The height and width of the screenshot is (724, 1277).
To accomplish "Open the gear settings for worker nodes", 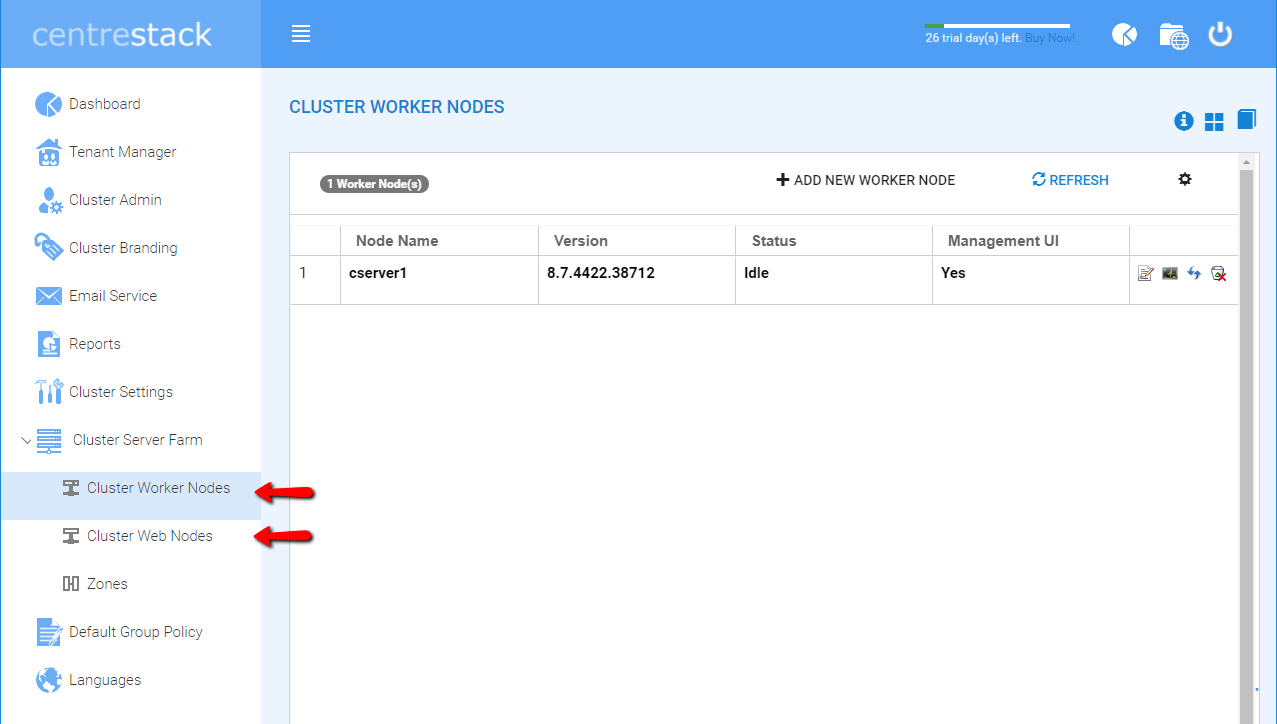I will pyautogui.click(x=1185, y=179).
